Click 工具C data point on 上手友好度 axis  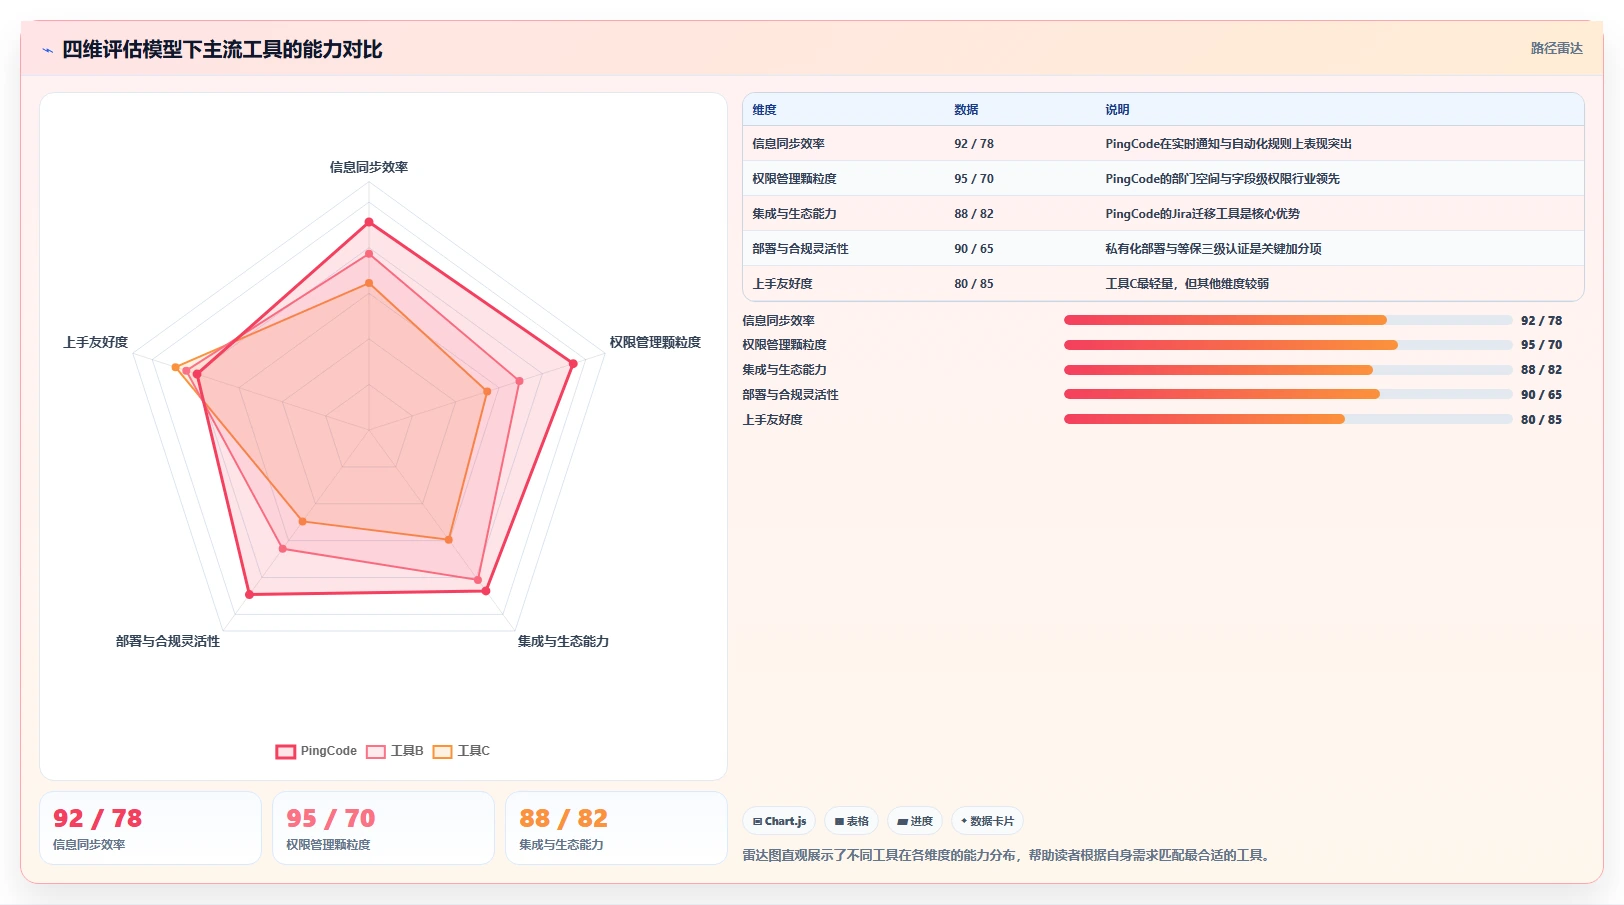(176, 368)
